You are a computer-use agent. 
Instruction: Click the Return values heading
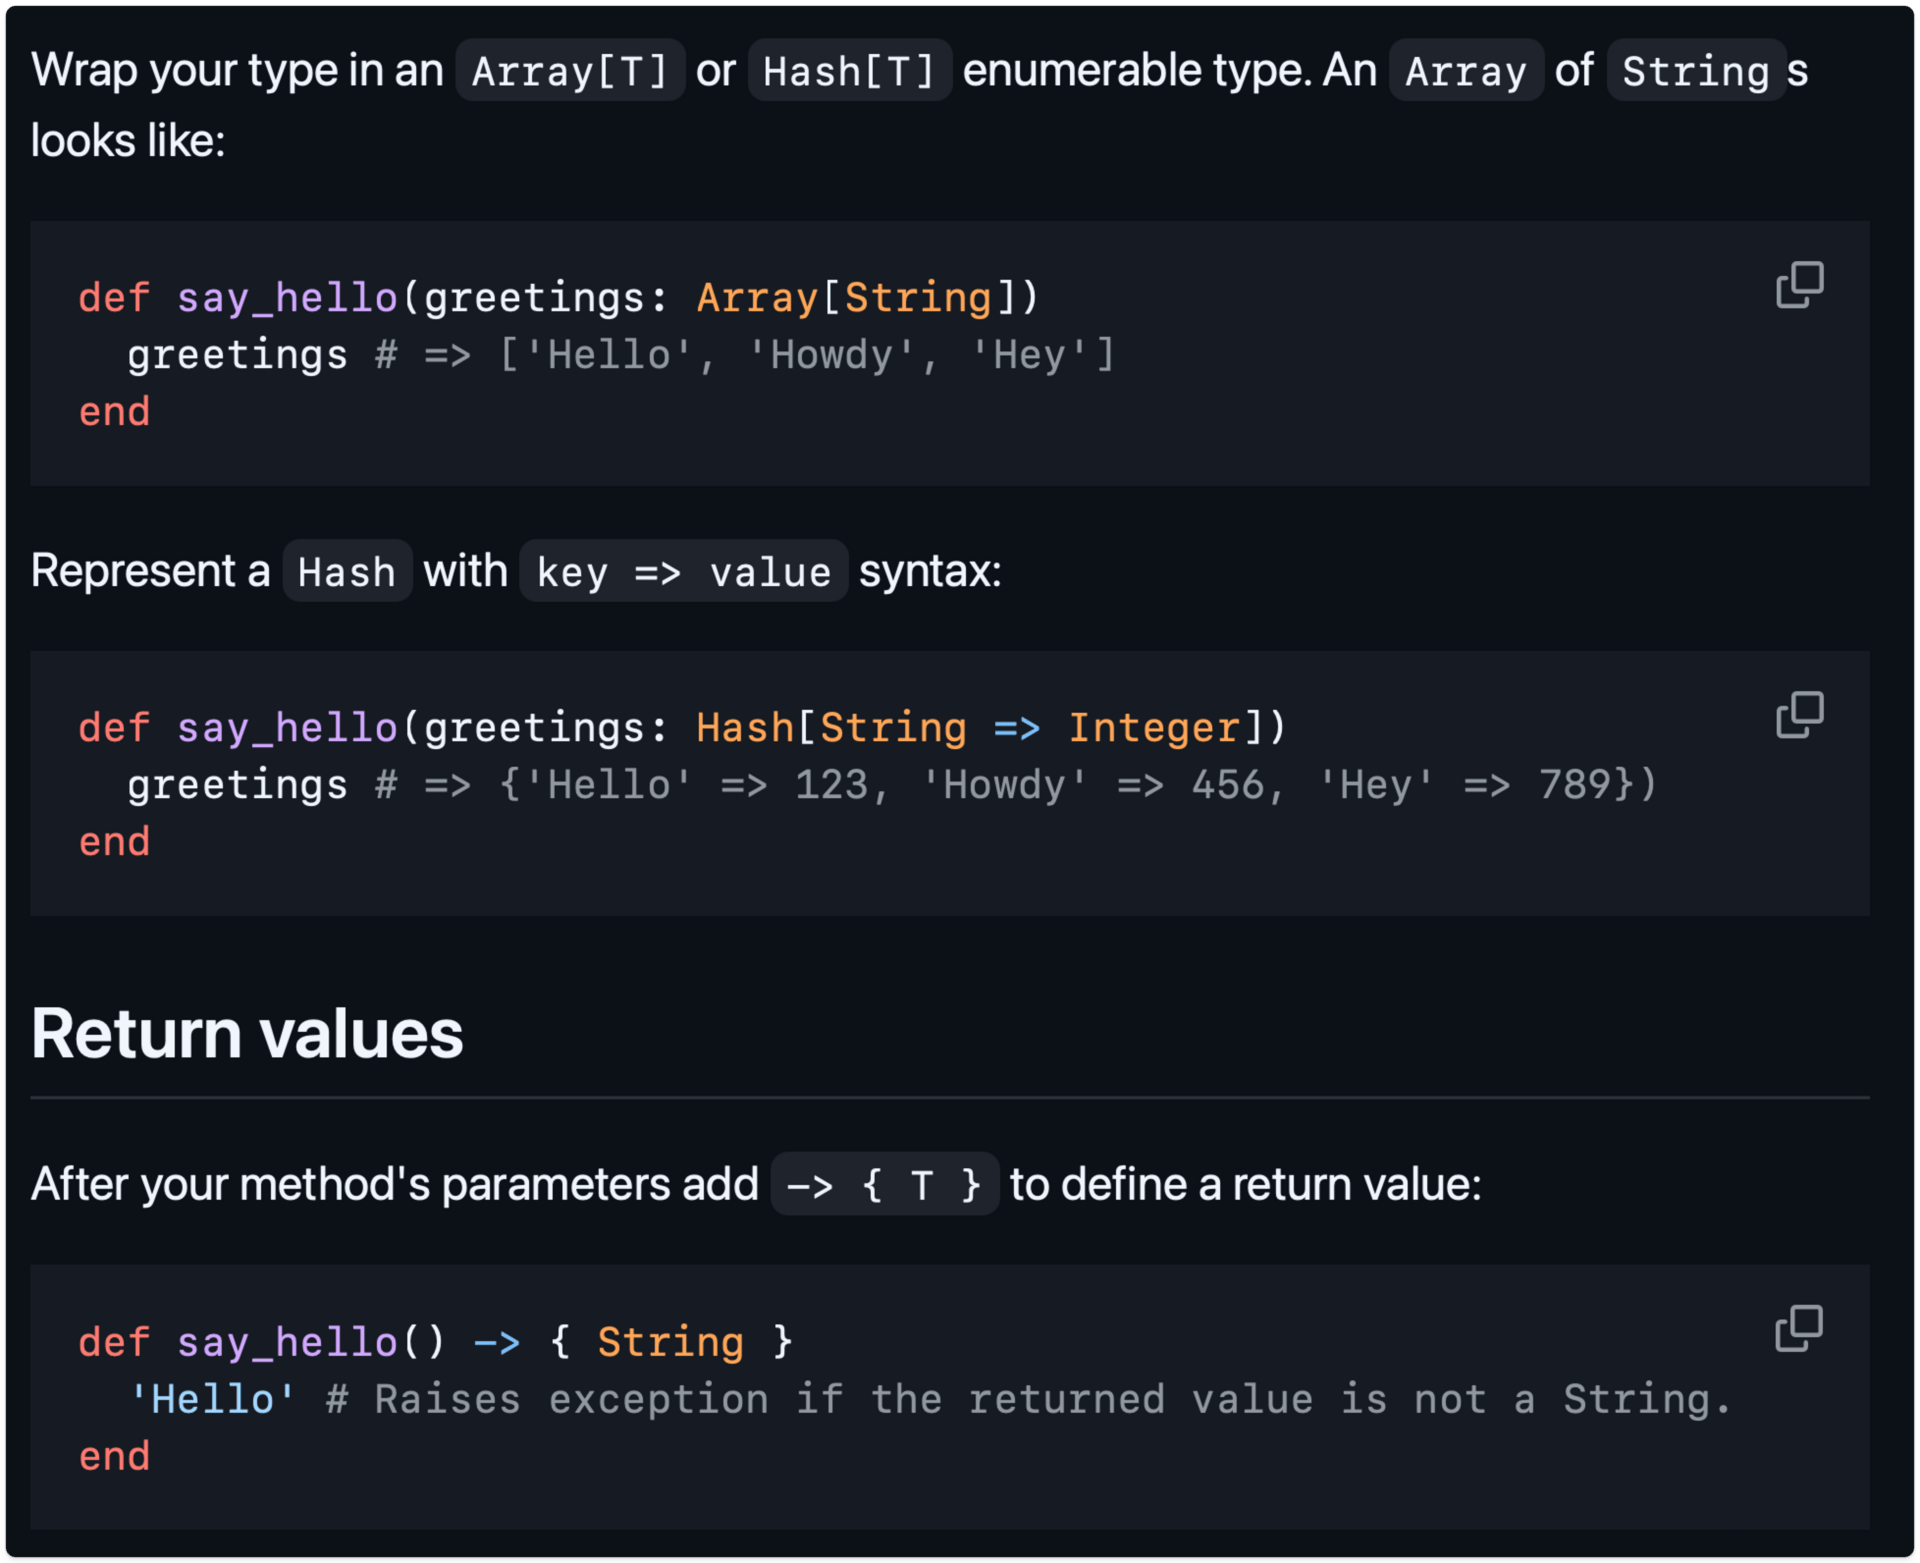(x=247, y=1033)
